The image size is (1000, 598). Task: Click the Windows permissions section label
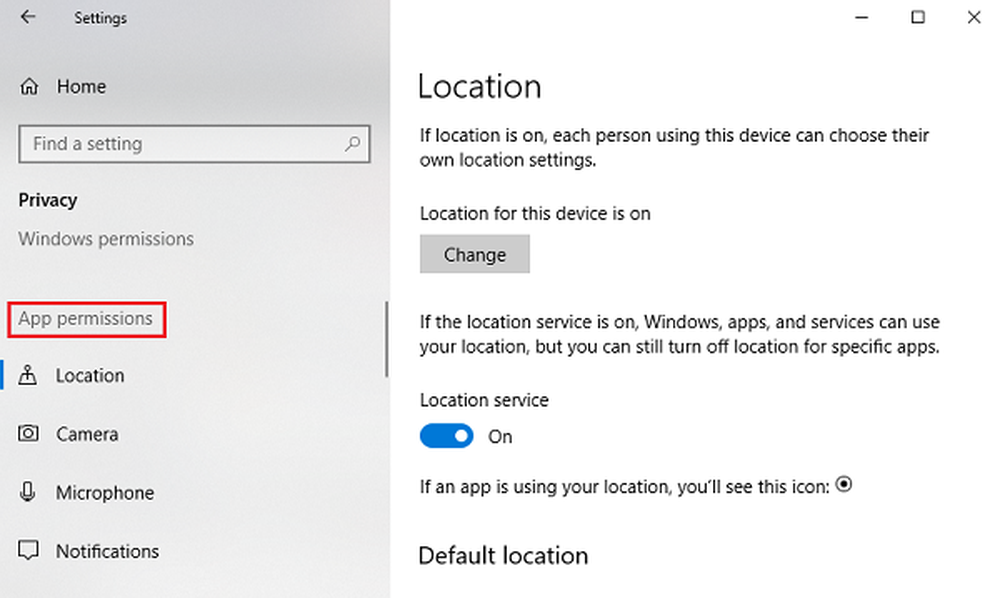coord(106,238)
